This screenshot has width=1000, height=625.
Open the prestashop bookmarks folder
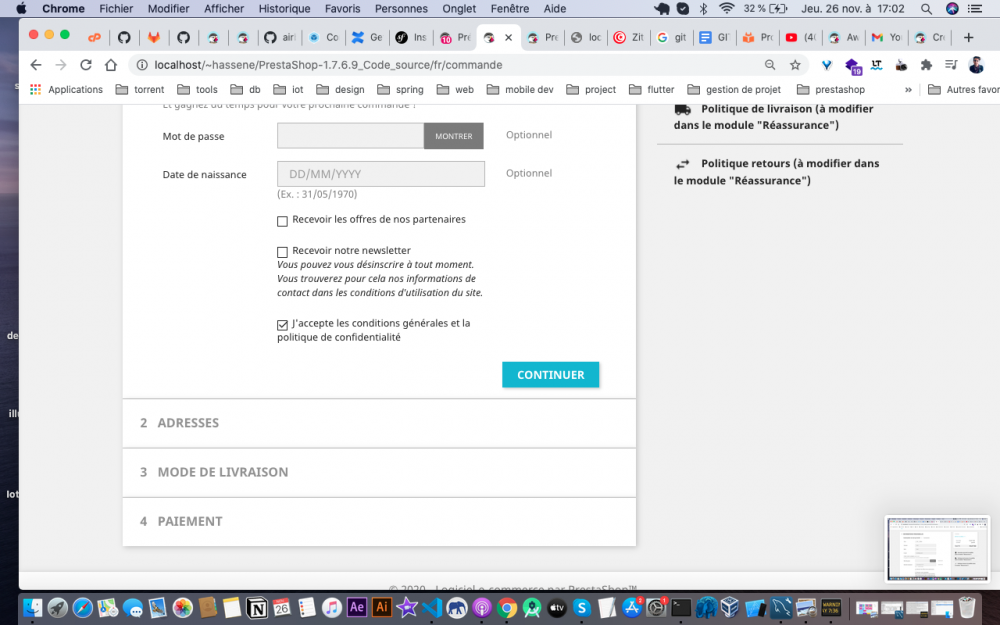[838, 89]
